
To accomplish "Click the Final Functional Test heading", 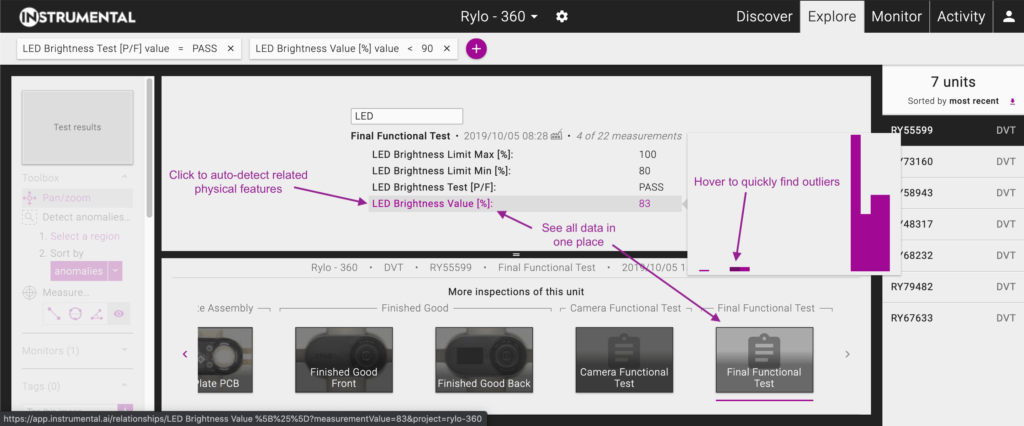I will 400,136.
